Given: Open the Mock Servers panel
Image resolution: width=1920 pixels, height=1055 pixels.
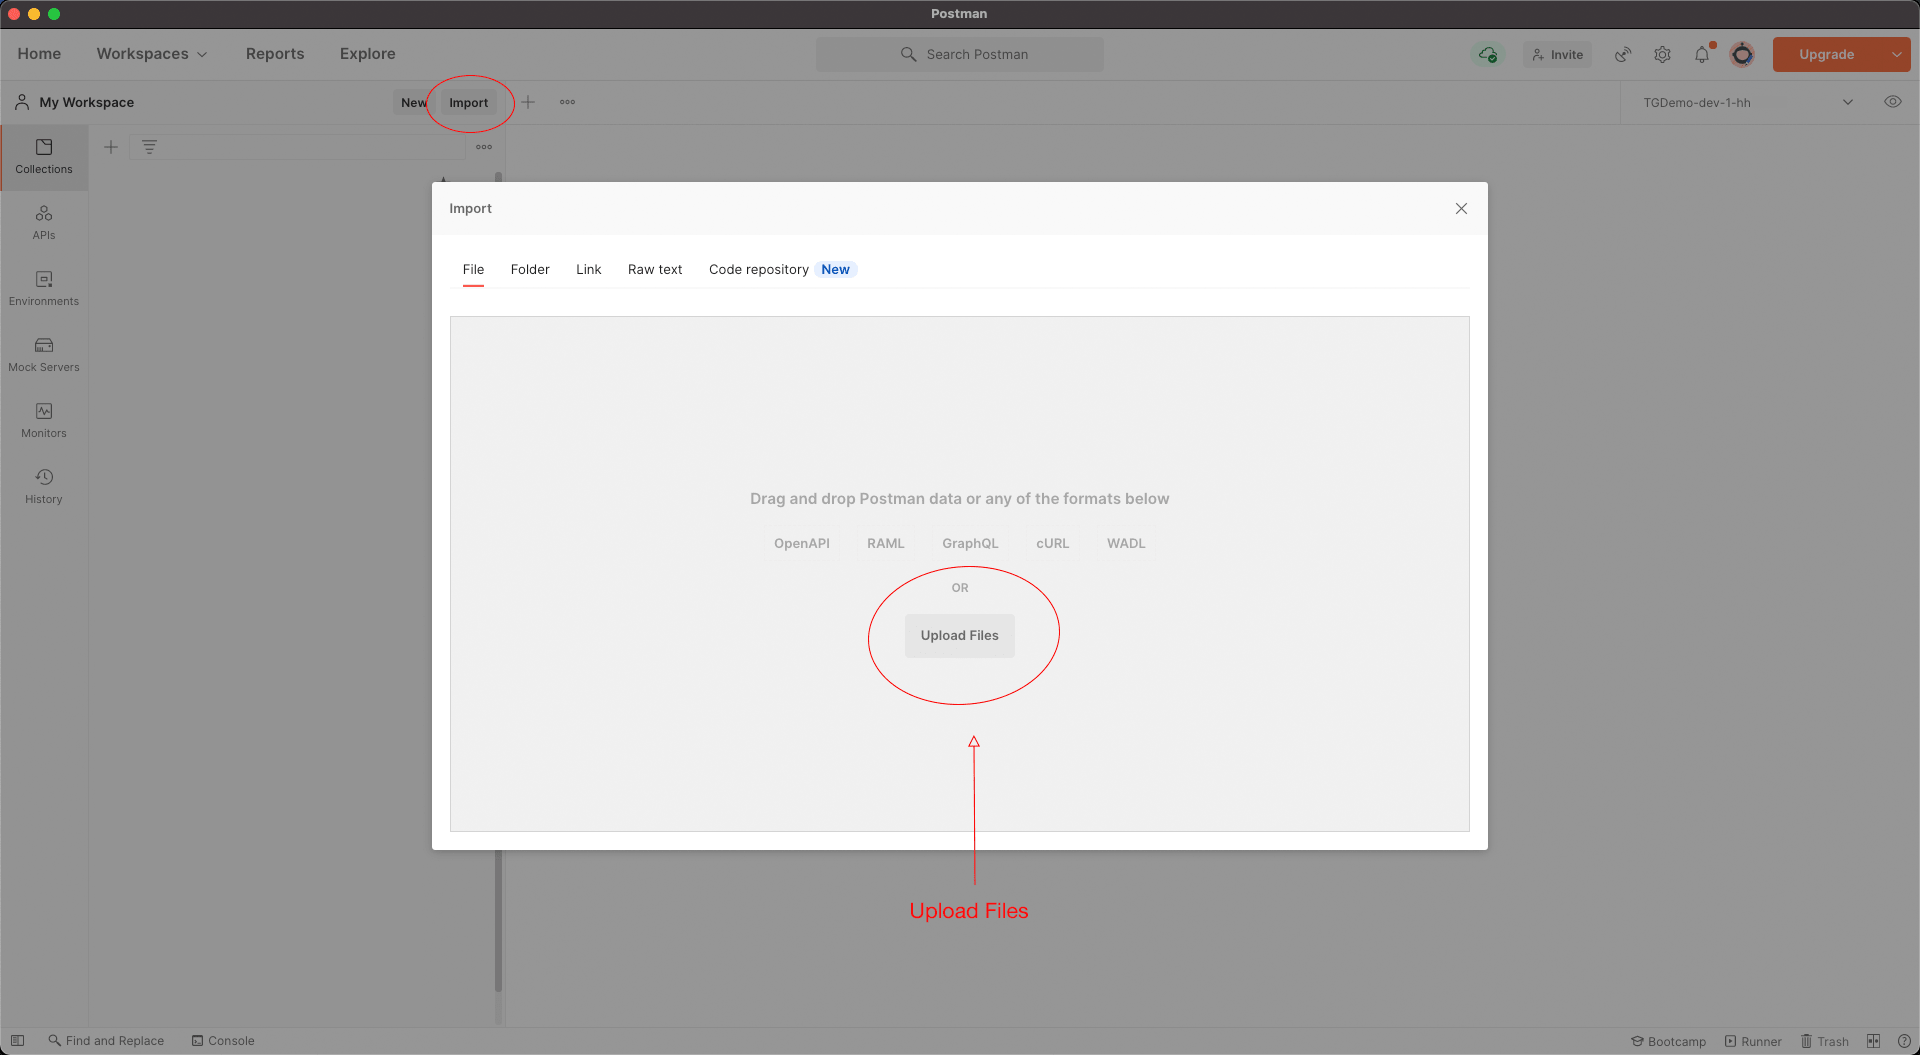Looking at the screenshot, I should coord(44,354).
